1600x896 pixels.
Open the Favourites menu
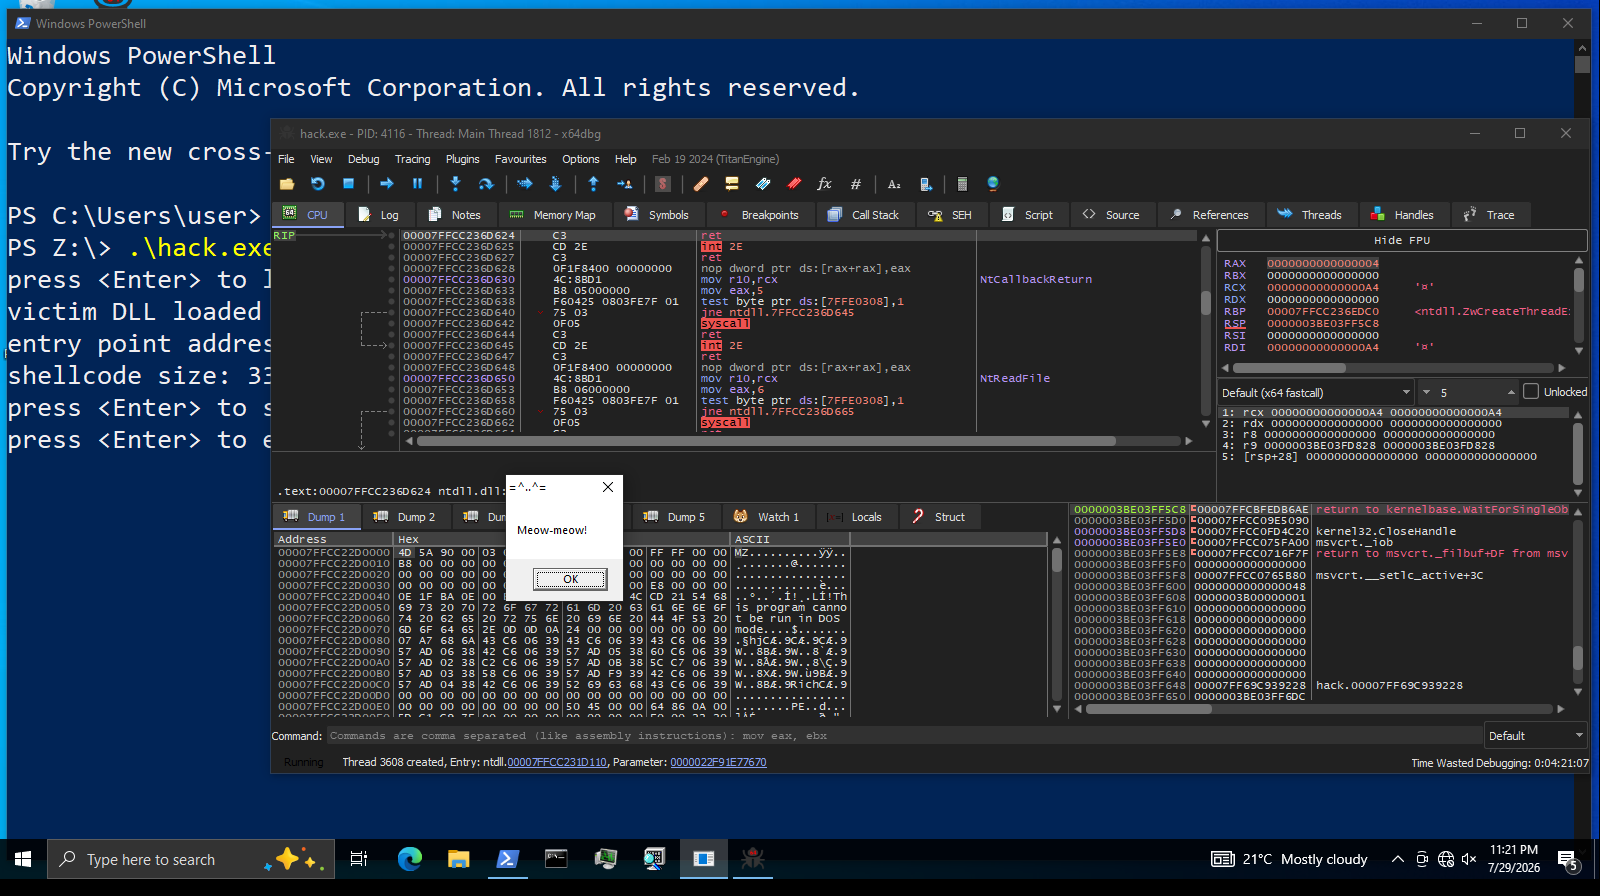(x=521, y=159)
